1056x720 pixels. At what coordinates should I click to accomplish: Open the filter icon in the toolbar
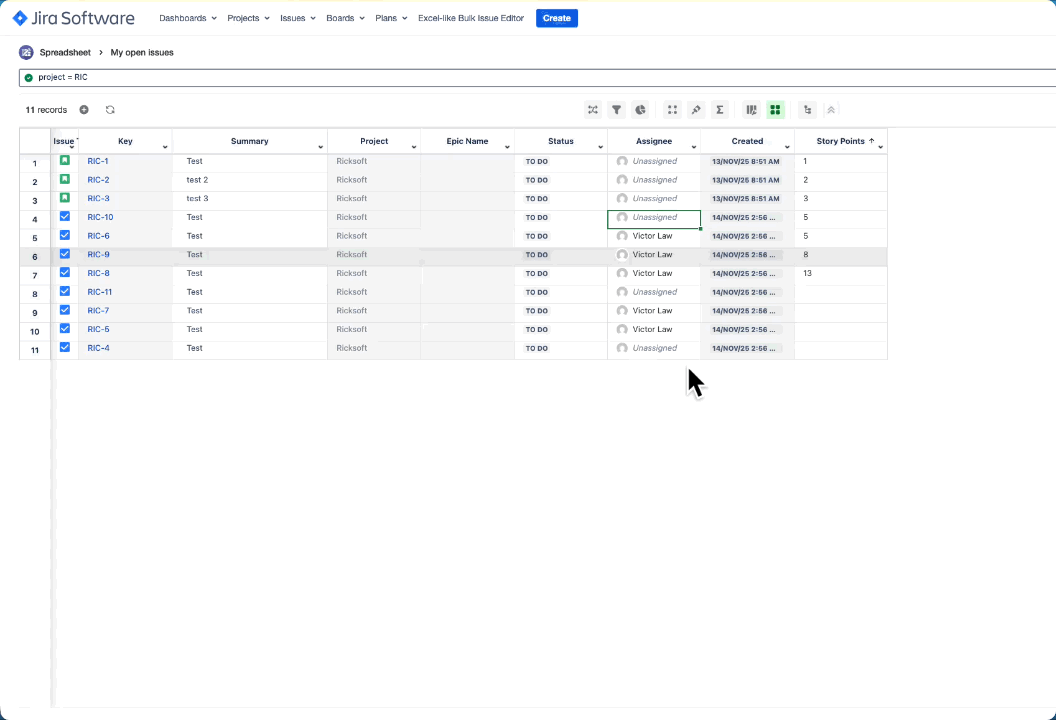click(616, 110)
